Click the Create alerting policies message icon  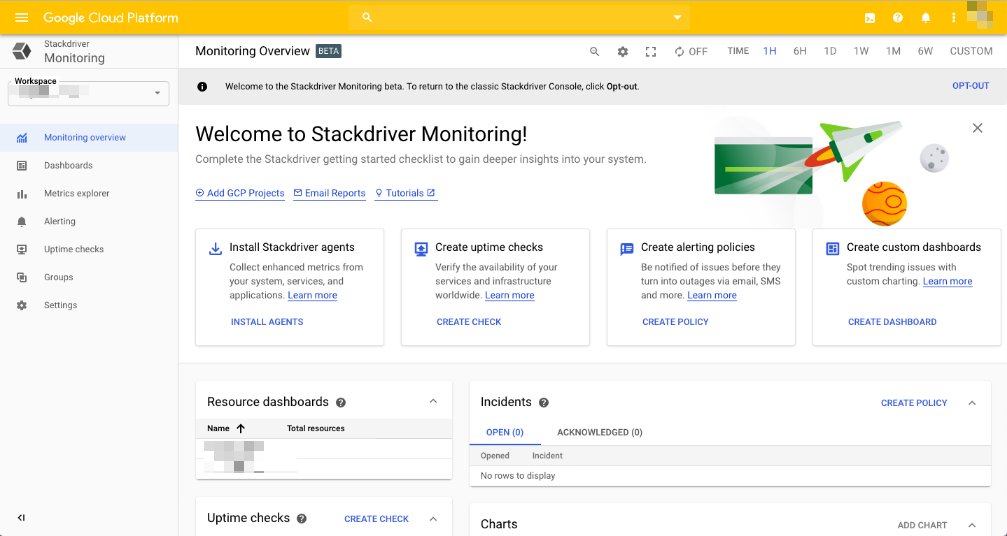(x=627, y=248)
